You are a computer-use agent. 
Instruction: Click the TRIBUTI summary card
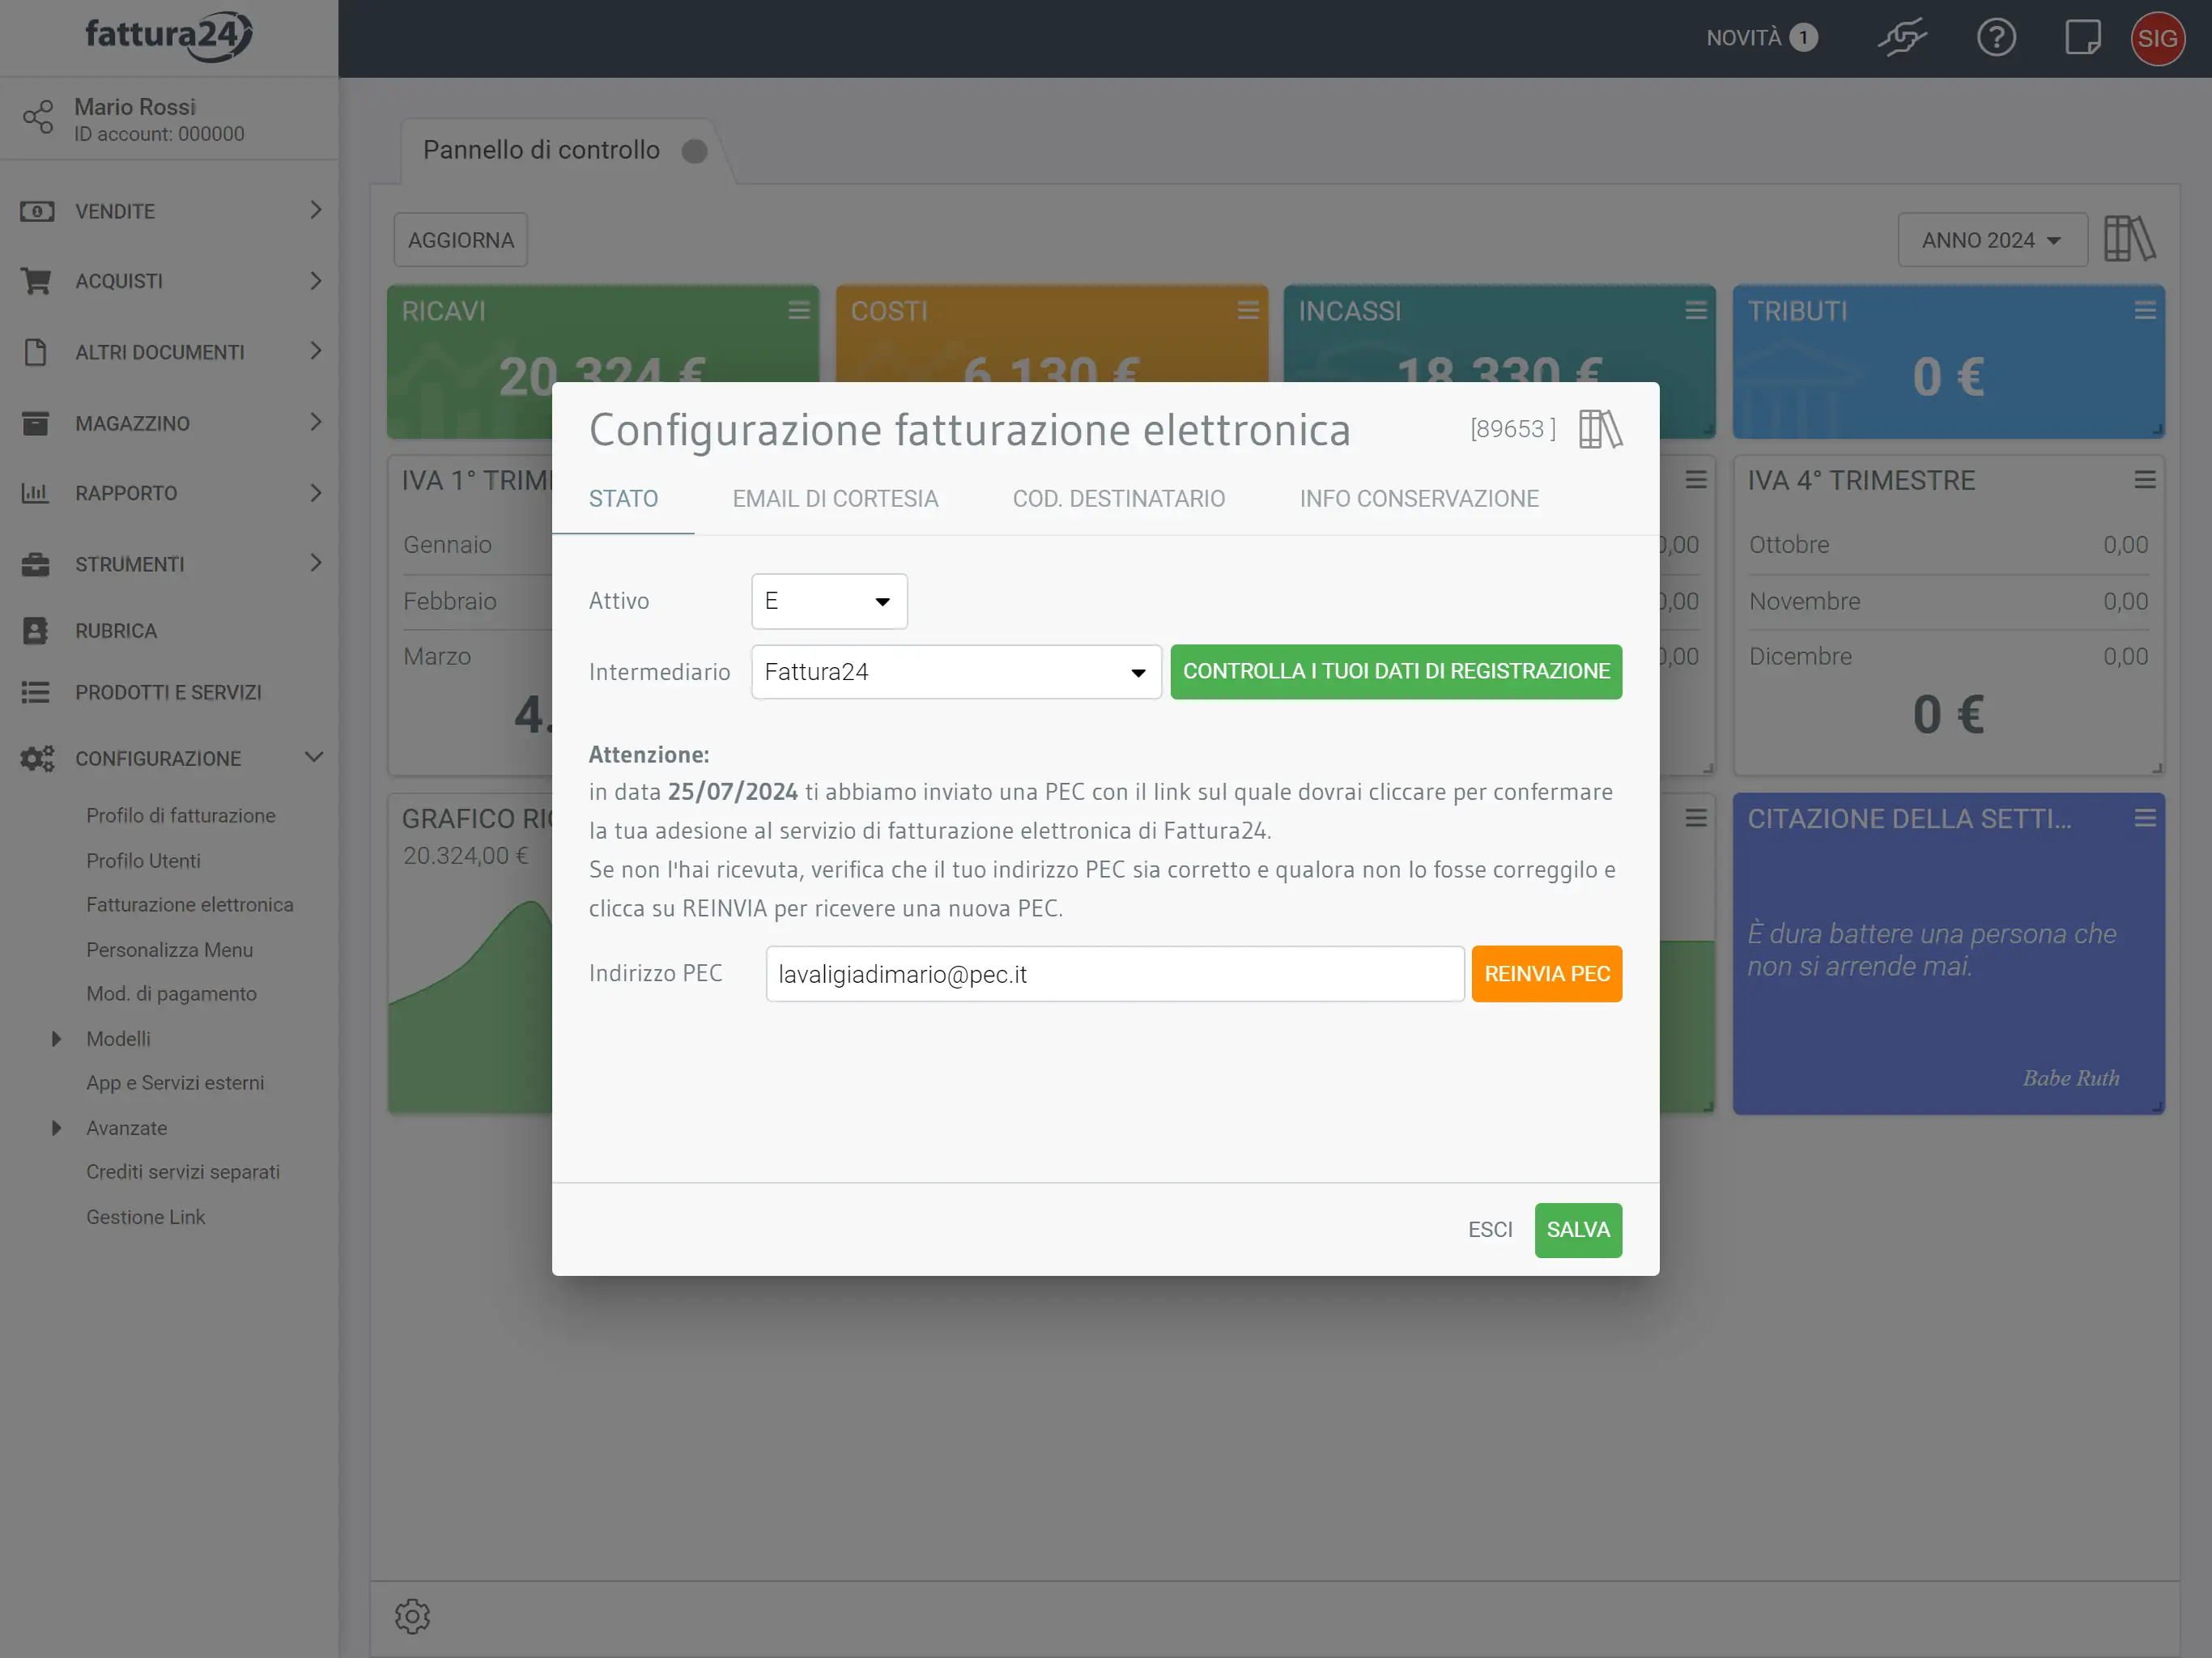tap(1948, 361)
